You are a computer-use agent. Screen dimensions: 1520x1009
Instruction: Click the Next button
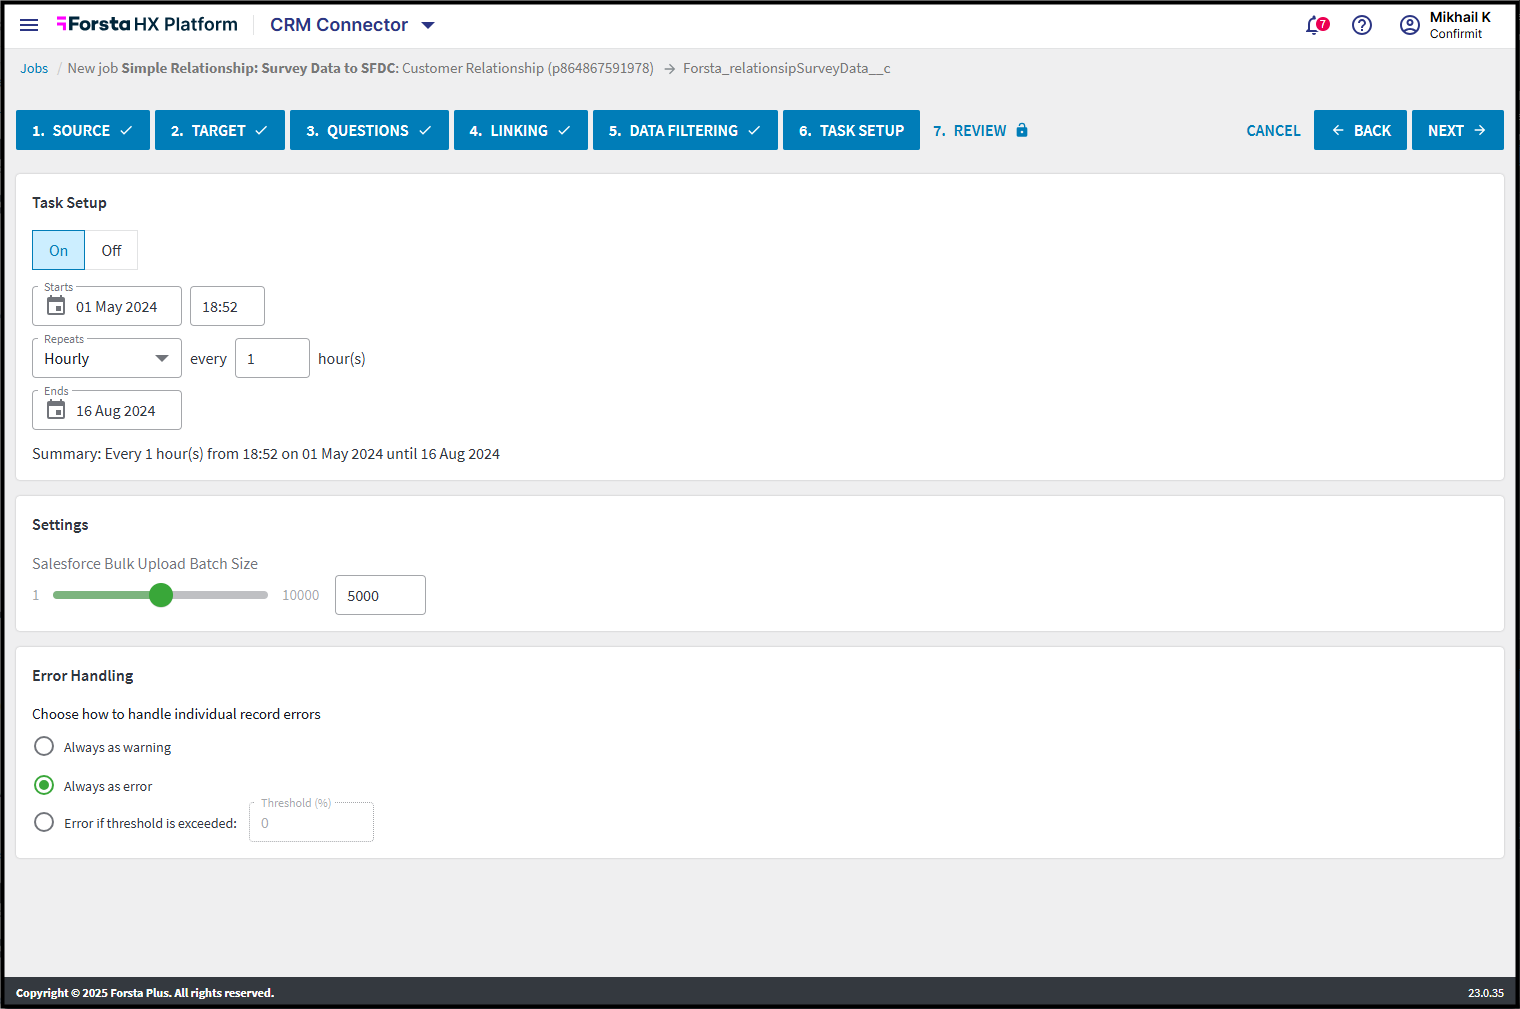point(1458,130)
